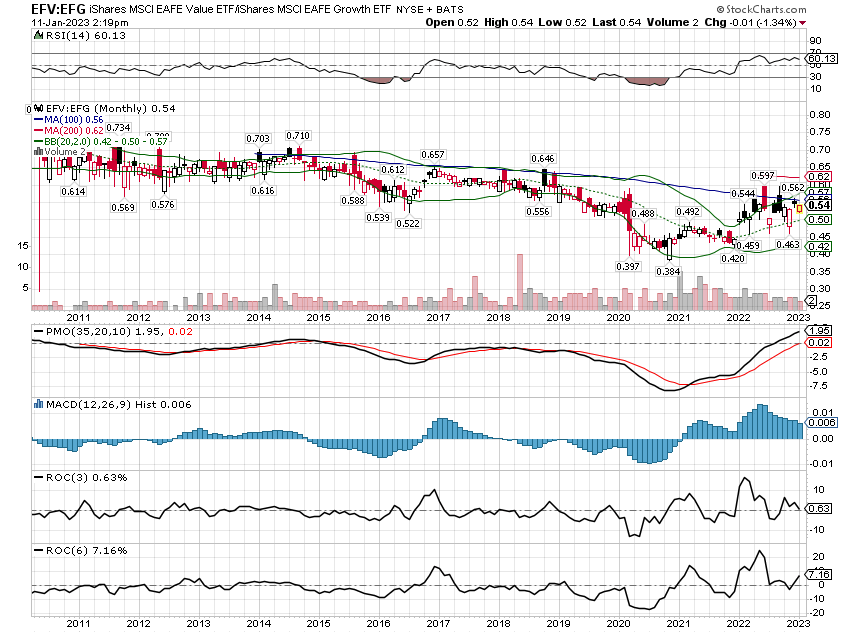This screenshot has width=850, height=633.
Task: Click the MA(200) 0.62 legend label
Action: point(73,131)
